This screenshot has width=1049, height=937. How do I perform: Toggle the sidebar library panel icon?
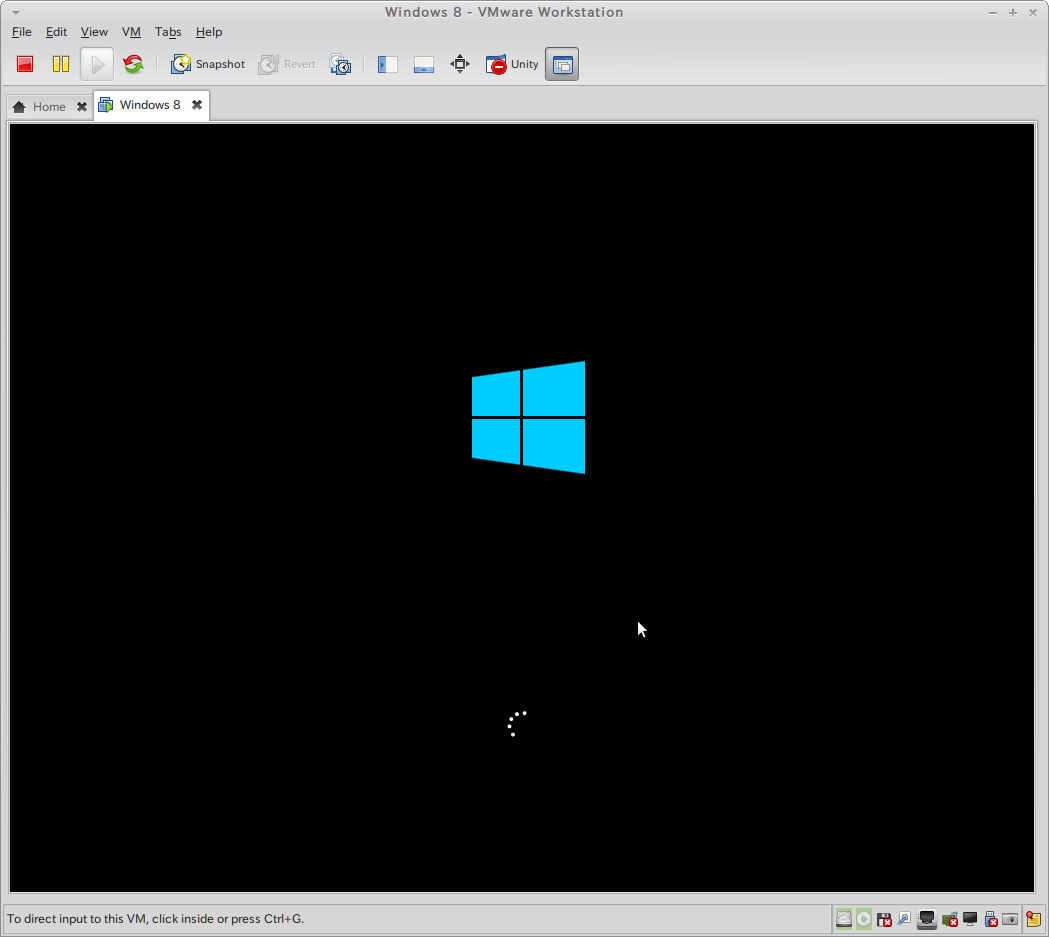click(387, 64)
